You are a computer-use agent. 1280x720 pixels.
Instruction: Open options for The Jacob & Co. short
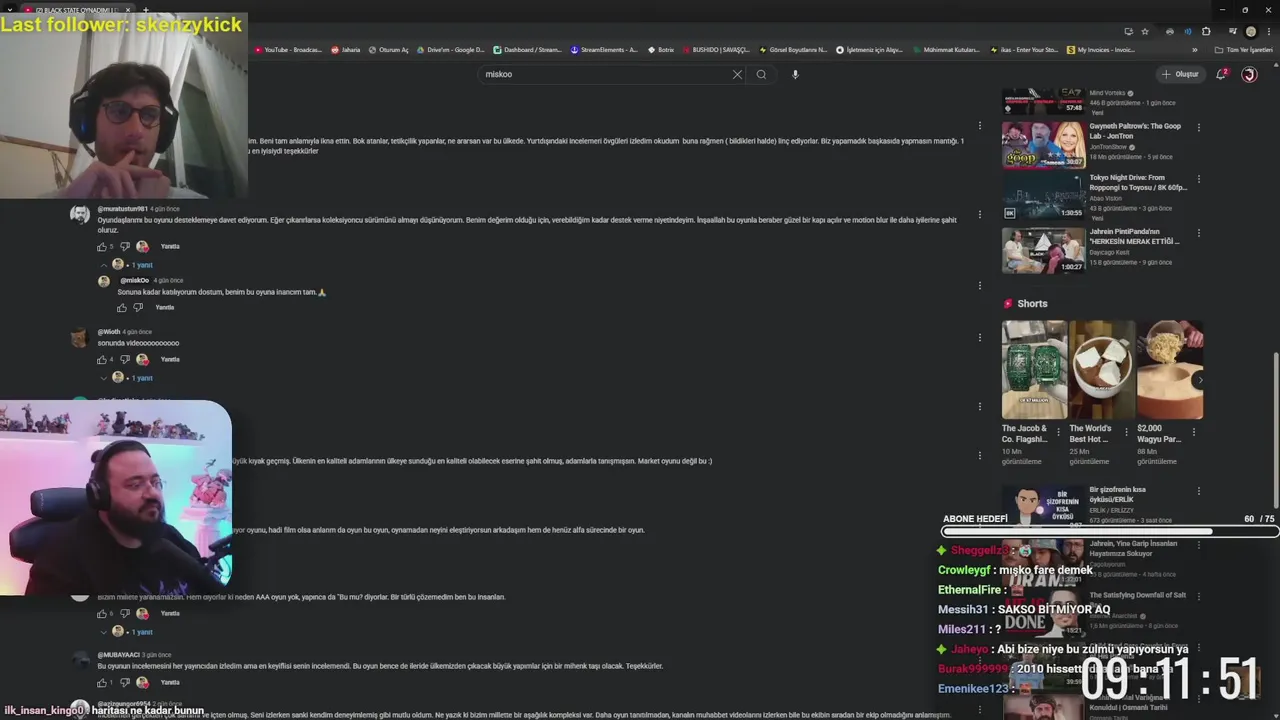(1059, 432)
